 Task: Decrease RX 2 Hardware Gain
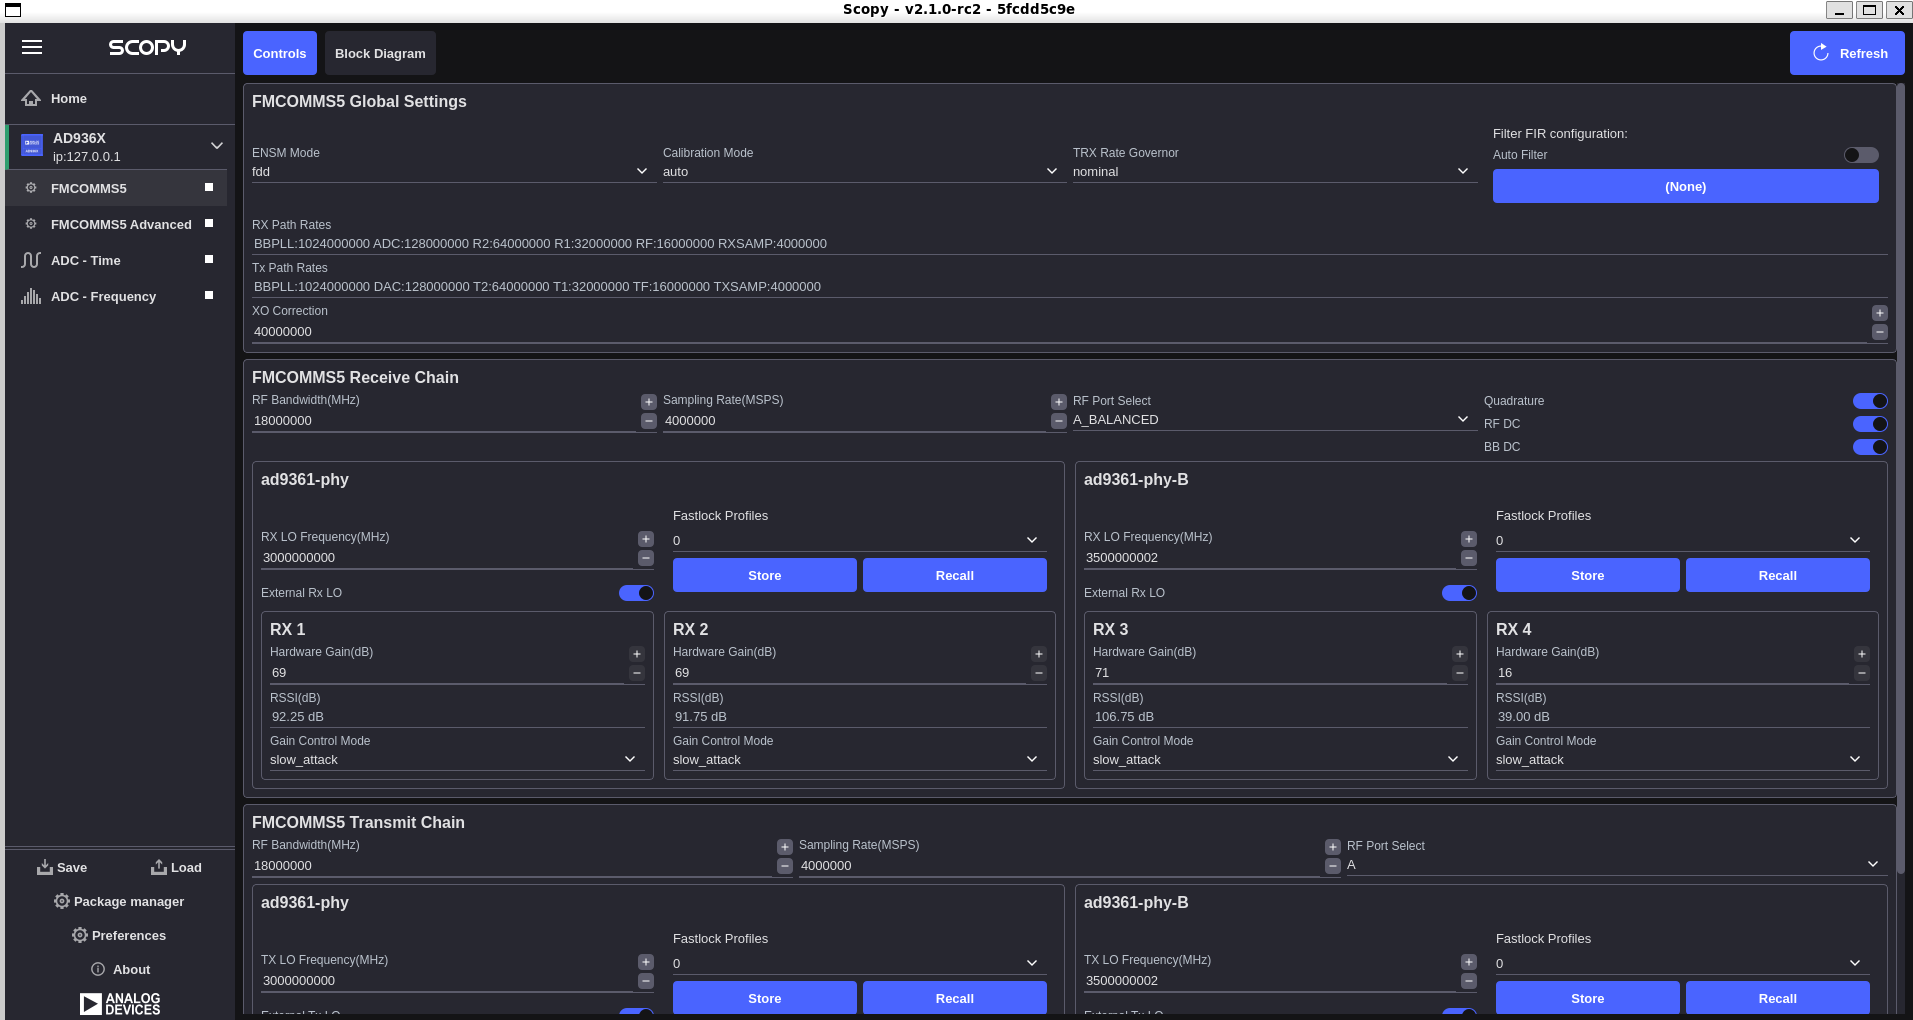click(x=1039, y=673)
